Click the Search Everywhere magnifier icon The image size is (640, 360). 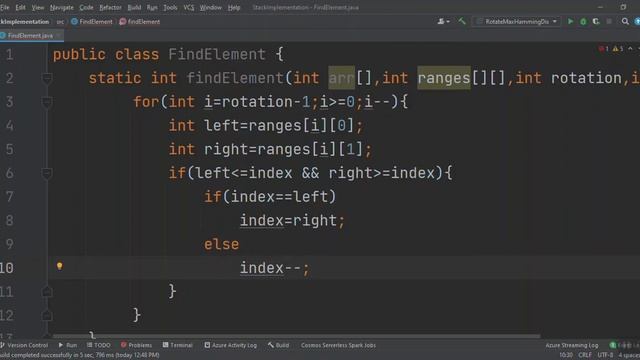click(x=625, y=21)
